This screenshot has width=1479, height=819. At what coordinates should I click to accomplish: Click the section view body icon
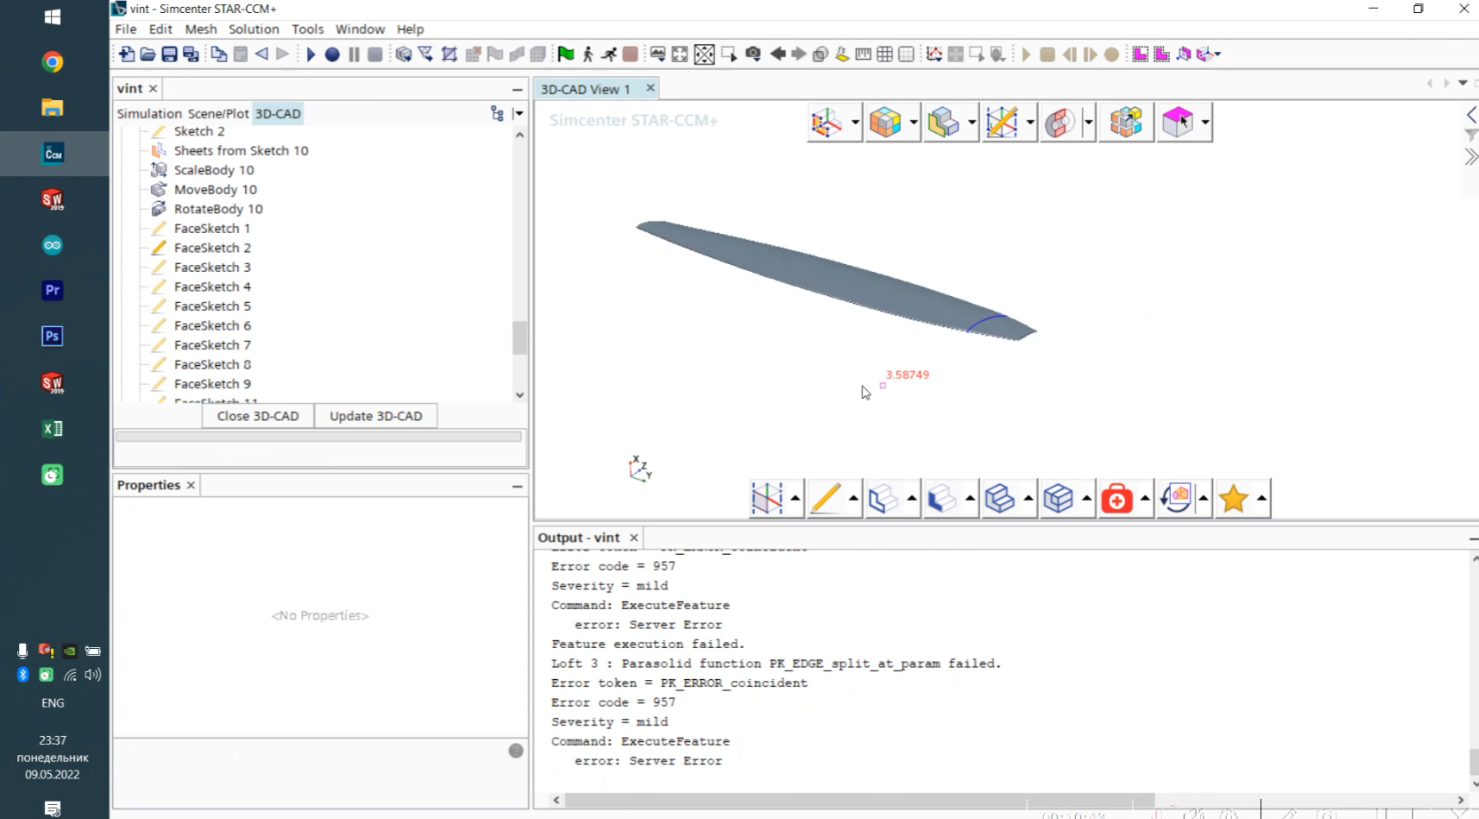click(x=943, y=123)
